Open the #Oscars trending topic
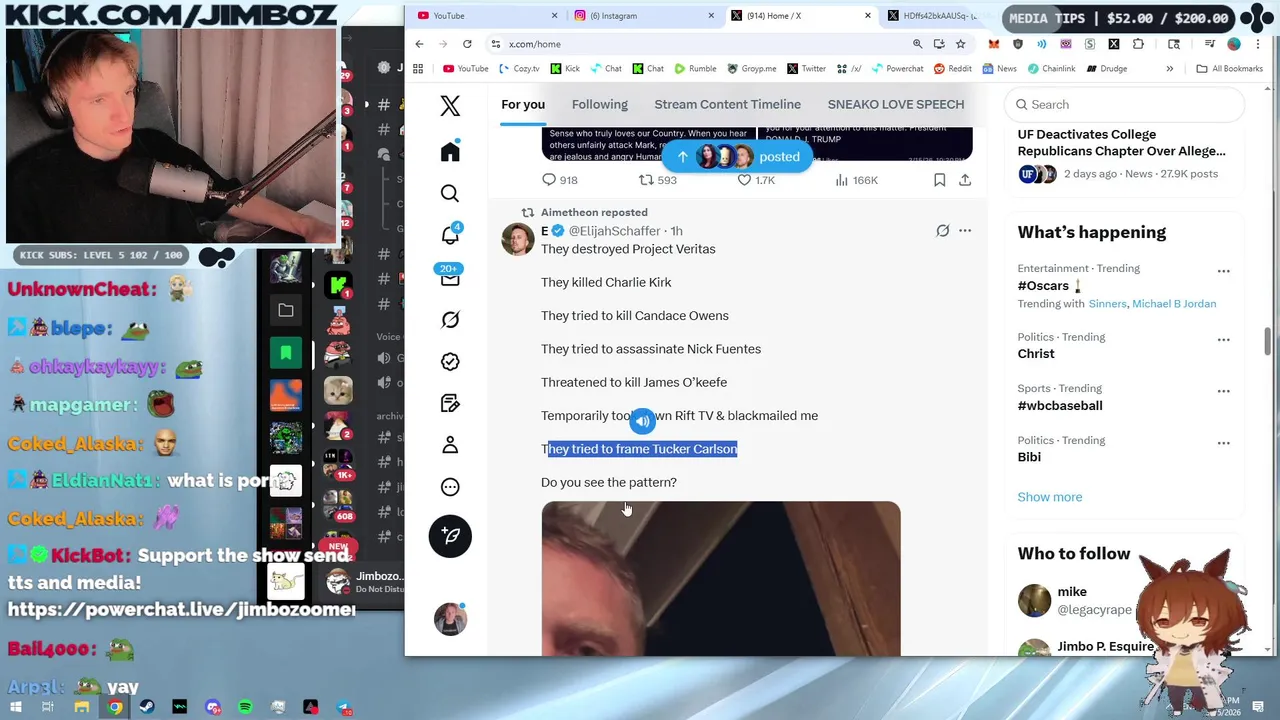 1045,286
